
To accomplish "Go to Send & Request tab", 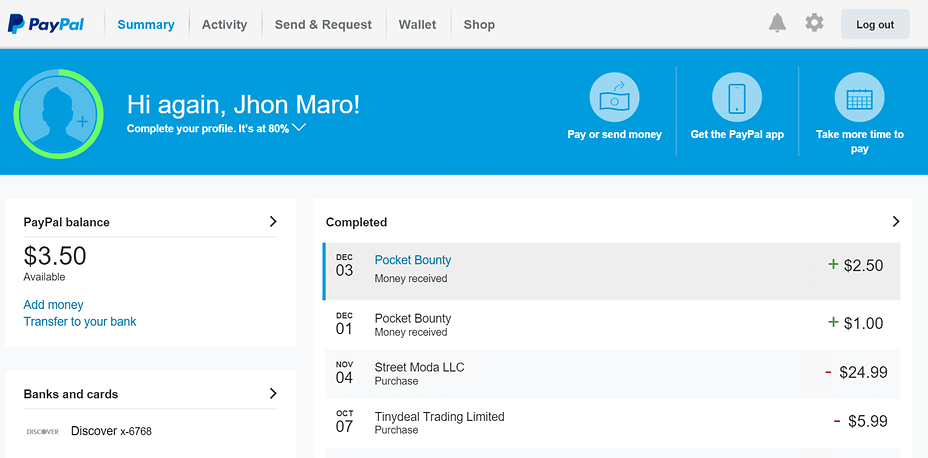I will tap(323, 25).
